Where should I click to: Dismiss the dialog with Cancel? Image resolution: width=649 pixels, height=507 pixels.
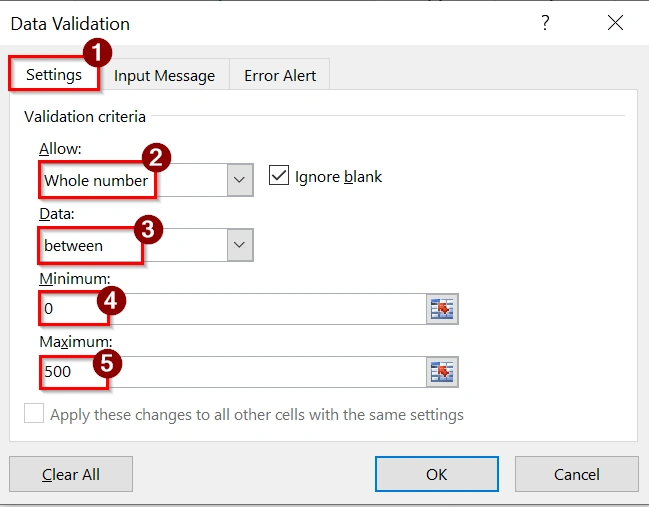(577, 474)
